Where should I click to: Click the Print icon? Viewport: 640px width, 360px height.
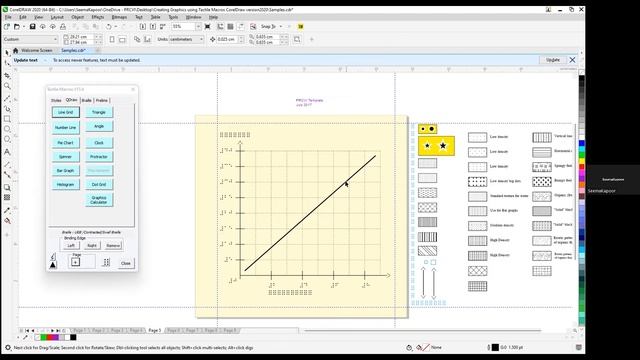pyautogui.click(x=63, y=27)
